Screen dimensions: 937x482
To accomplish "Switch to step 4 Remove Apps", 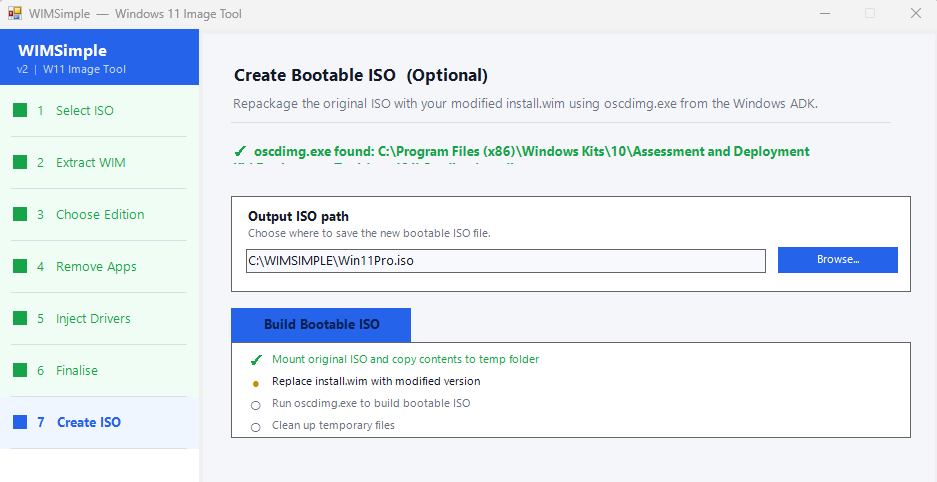I will tap(96, 266).
